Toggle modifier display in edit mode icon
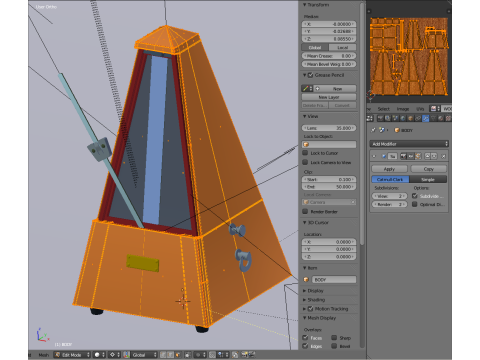Viewport: 480px width, 360px height. coord(418,156)
